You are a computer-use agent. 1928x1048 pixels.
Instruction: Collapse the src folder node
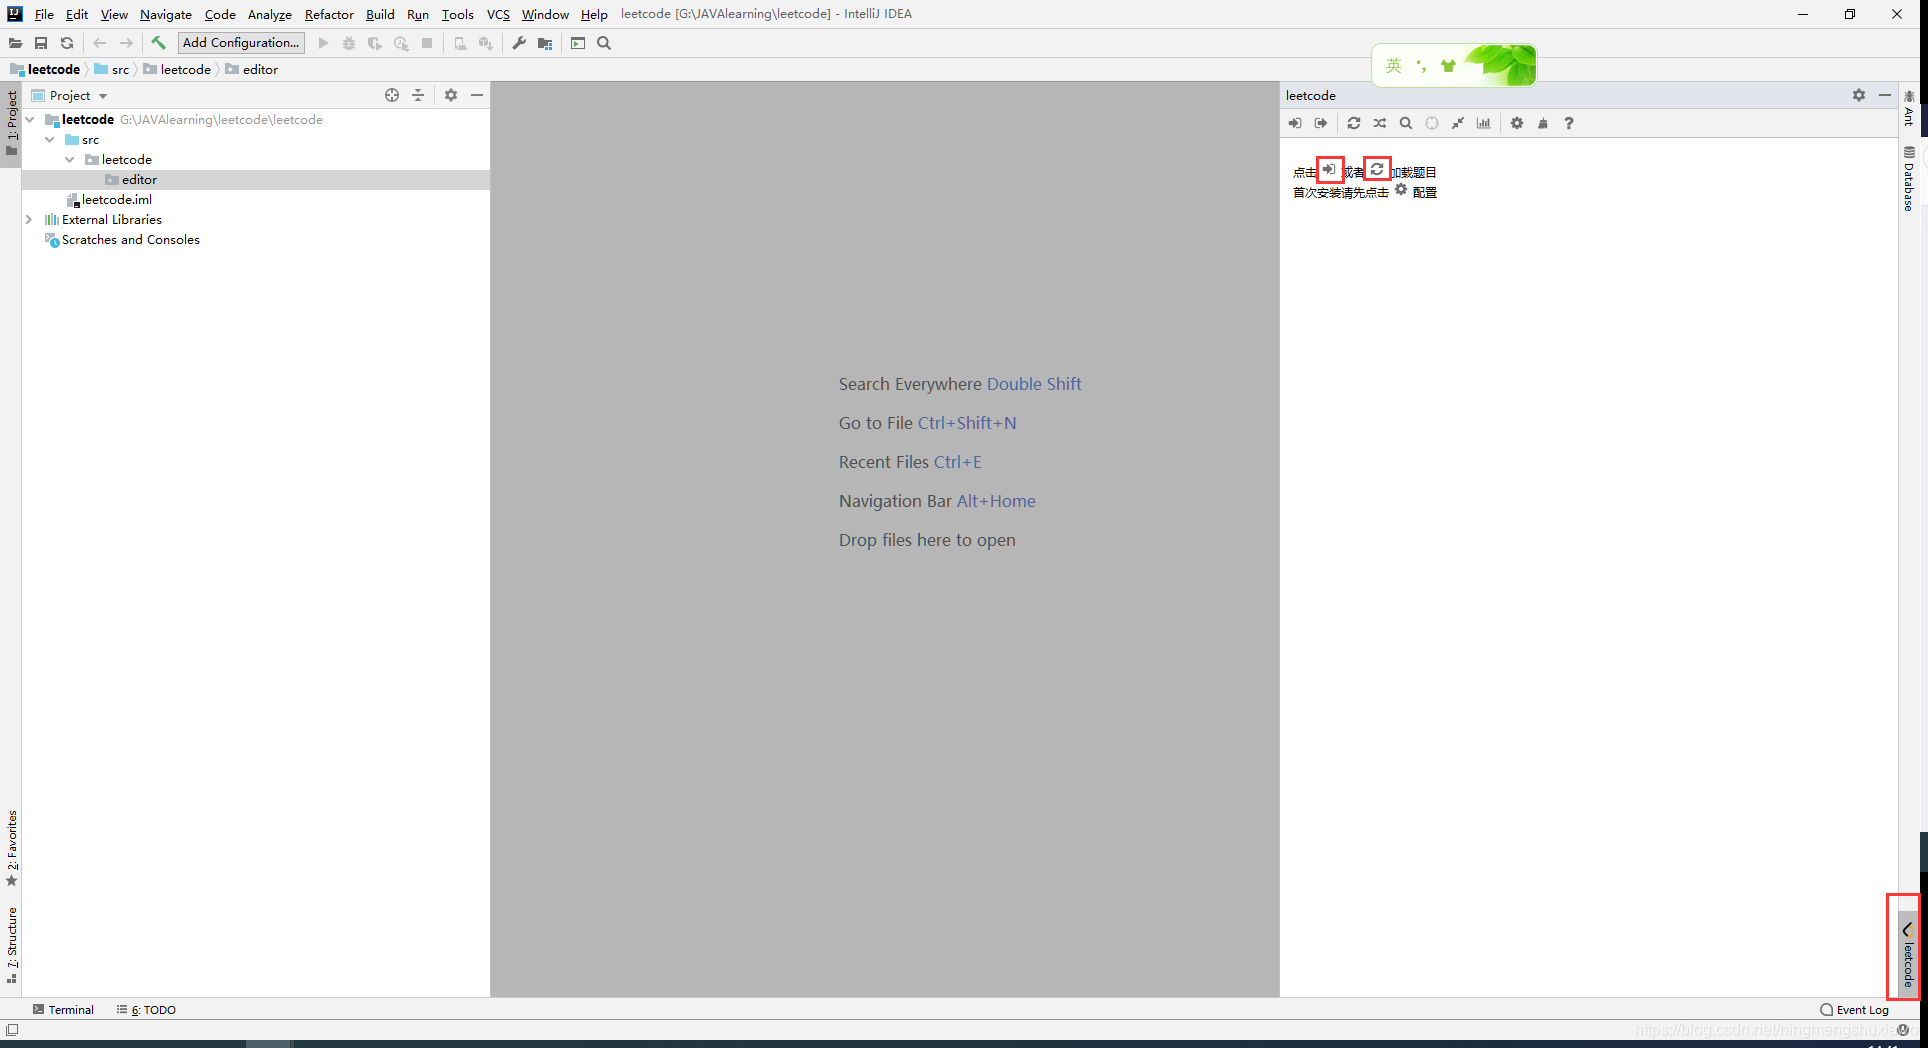50,140
